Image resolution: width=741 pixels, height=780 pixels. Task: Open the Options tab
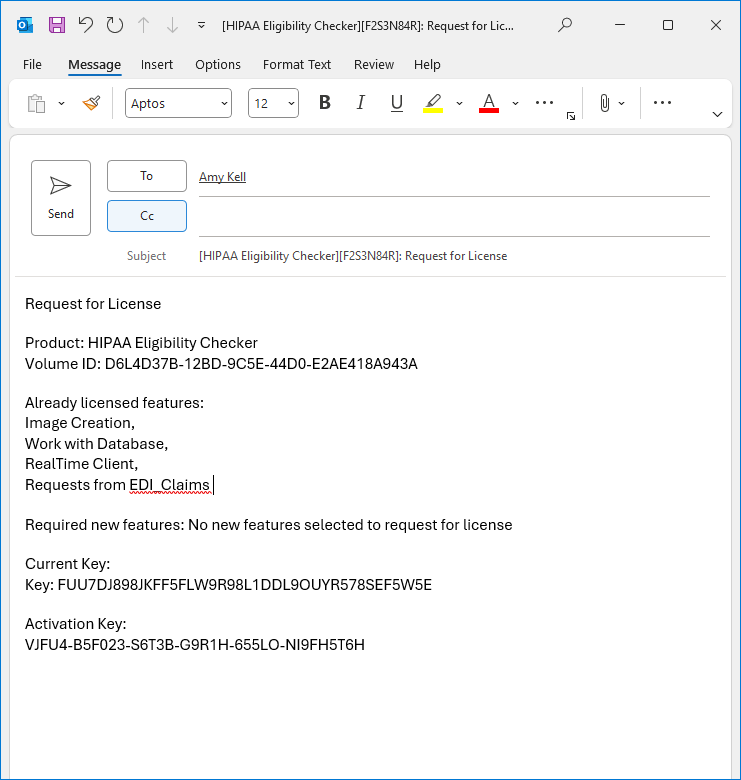point(218,65)
